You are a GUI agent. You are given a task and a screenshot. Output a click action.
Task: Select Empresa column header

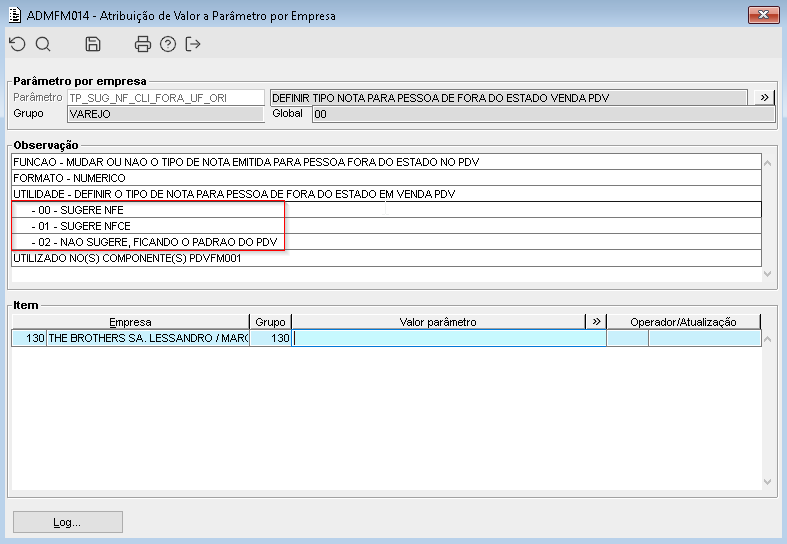[130, 322]
